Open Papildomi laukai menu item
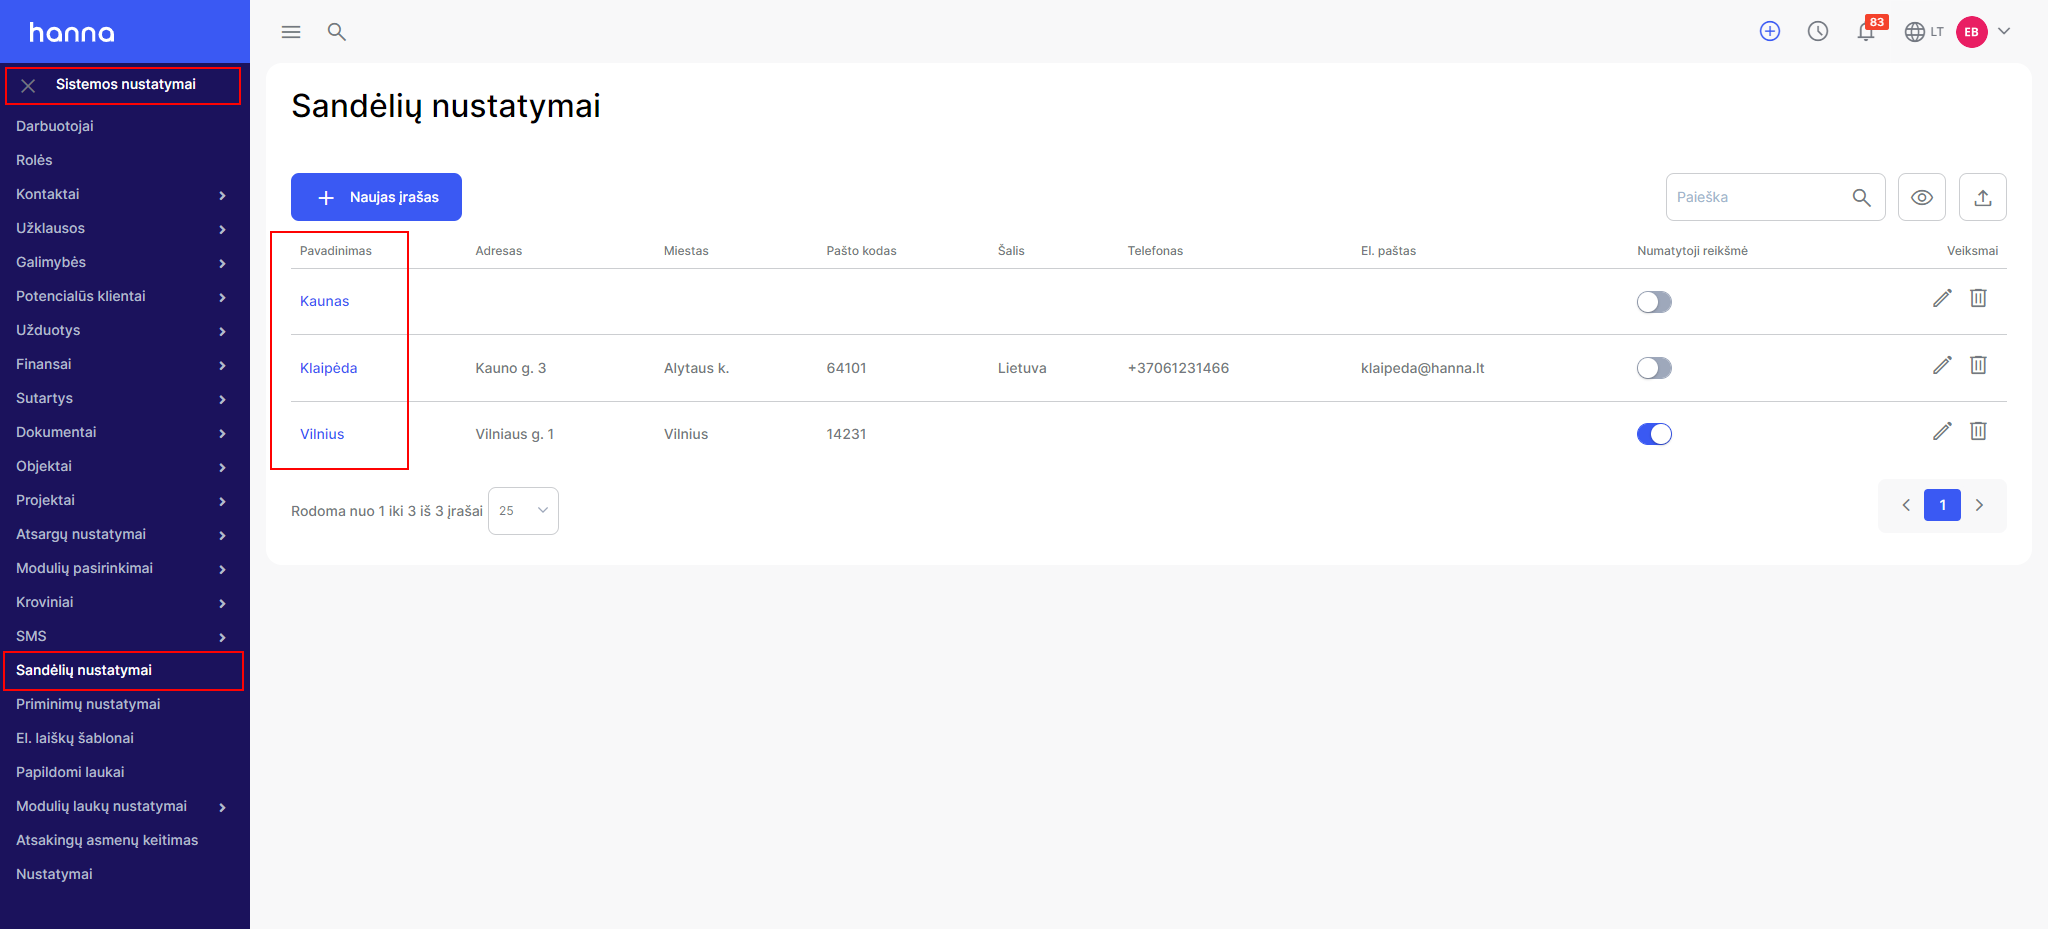The width and height of the screenshot is (2048, 929). pyautogui.click(x=70, y=772)
